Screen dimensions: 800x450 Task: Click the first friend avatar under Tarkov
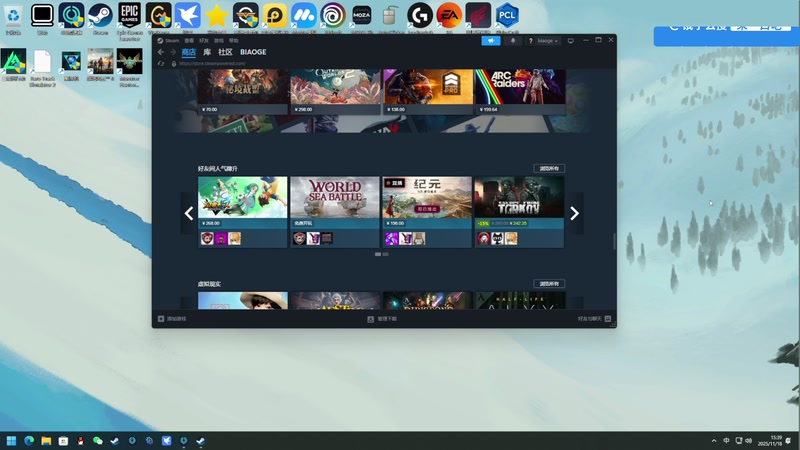484,238
